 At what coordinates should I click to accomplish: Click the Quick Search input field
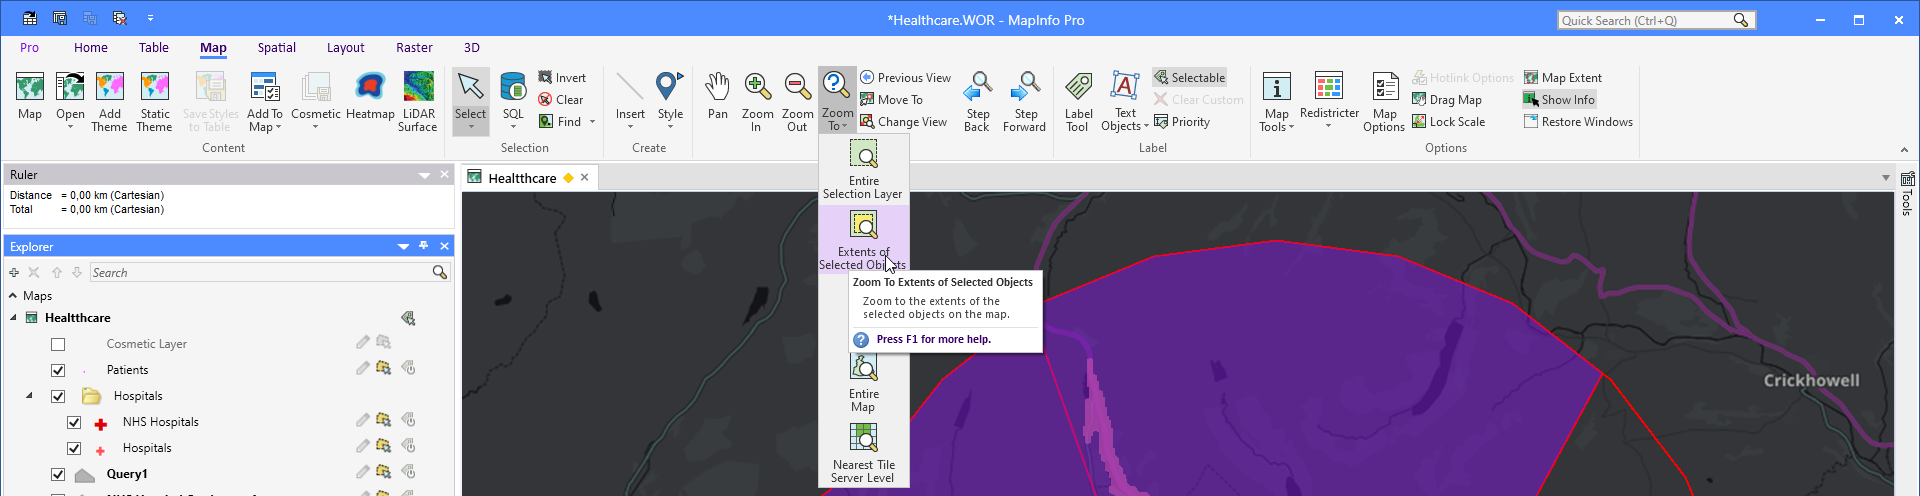click(x=1646, y=20)
